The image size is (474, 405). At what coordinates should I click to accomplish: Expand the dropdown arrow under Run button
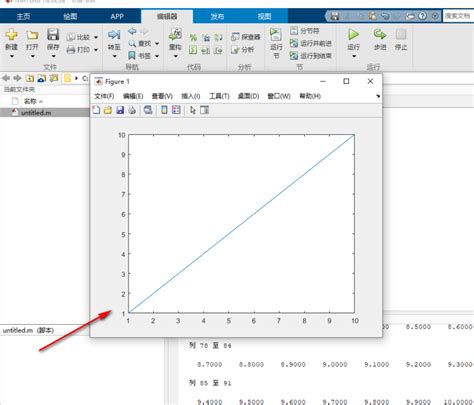pyautogui.click(x=354, y=56)
